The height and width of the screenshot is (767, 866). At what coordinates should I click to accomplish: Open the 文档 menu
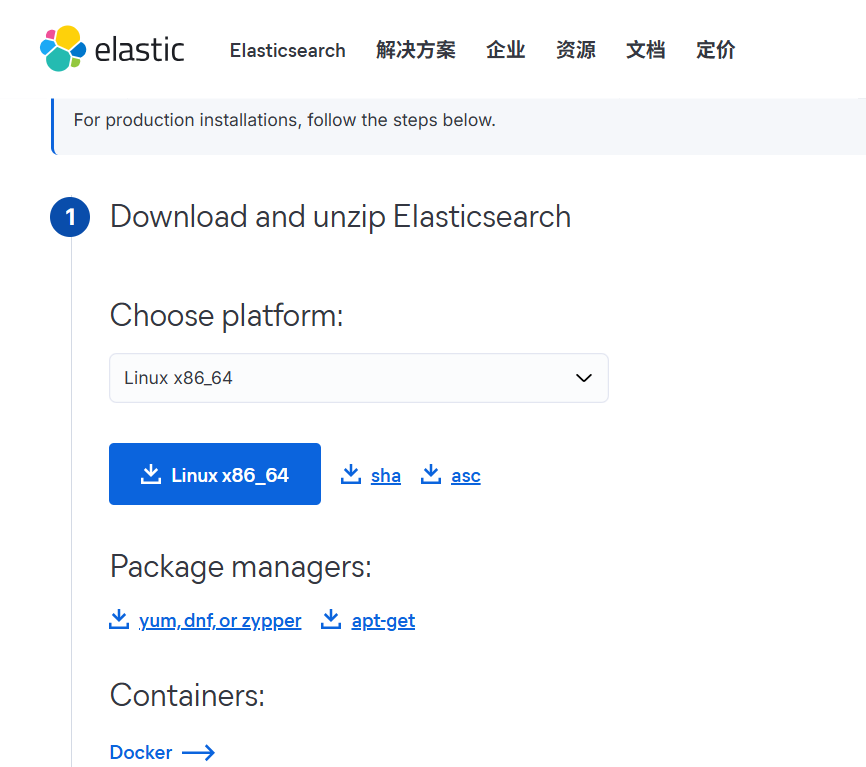pyautogui.click(x=645, y=50)
